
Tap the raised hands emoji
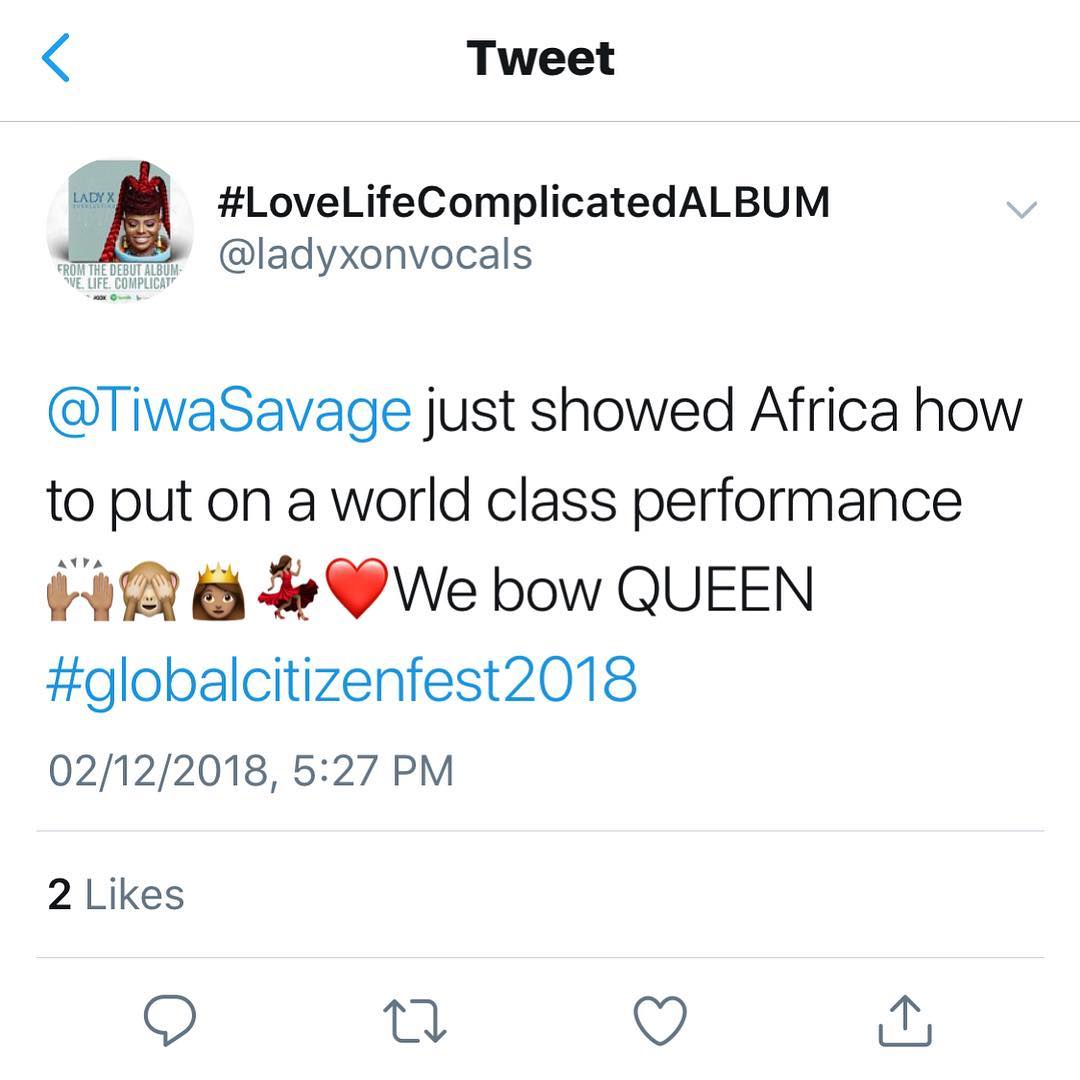[80, 590]
